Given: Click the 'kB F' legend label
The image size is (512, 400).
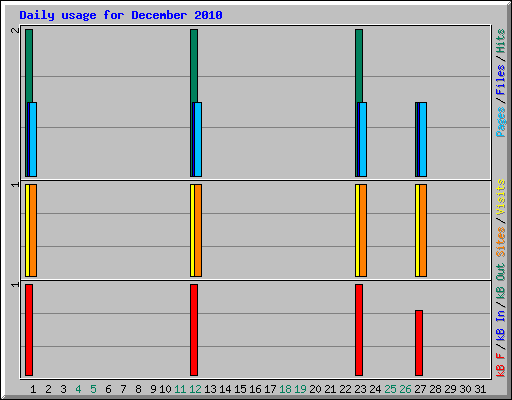Looking at the screenshot, I should 500,365.
